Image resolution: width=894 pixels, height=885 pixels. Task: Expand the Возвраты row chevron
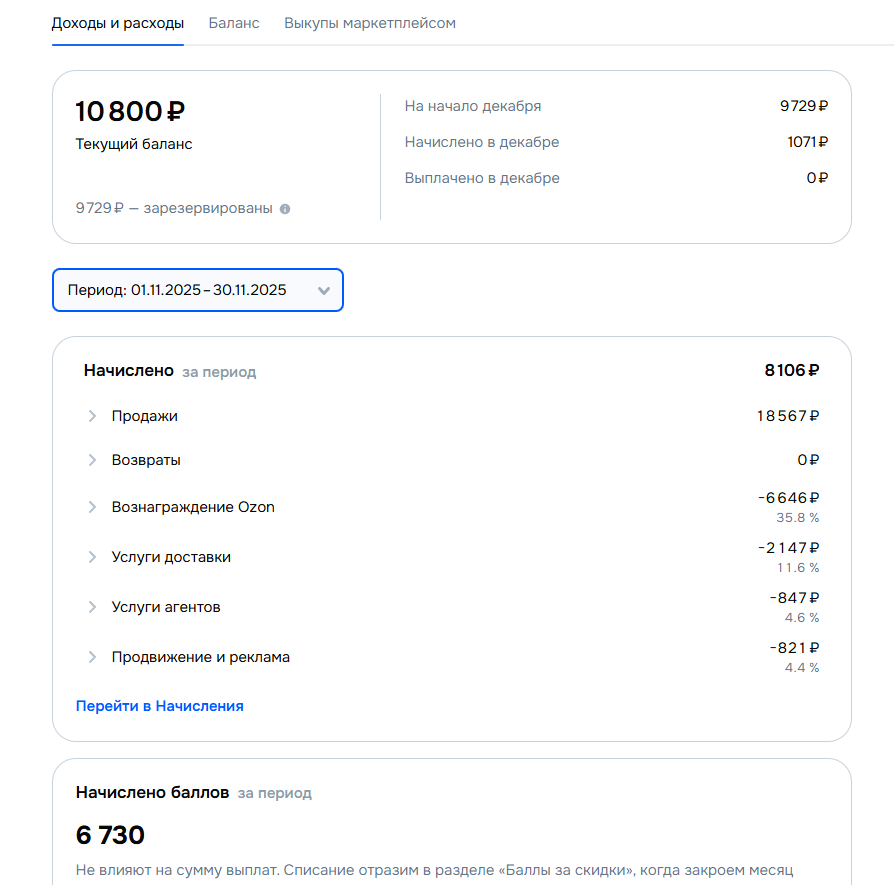92,460
